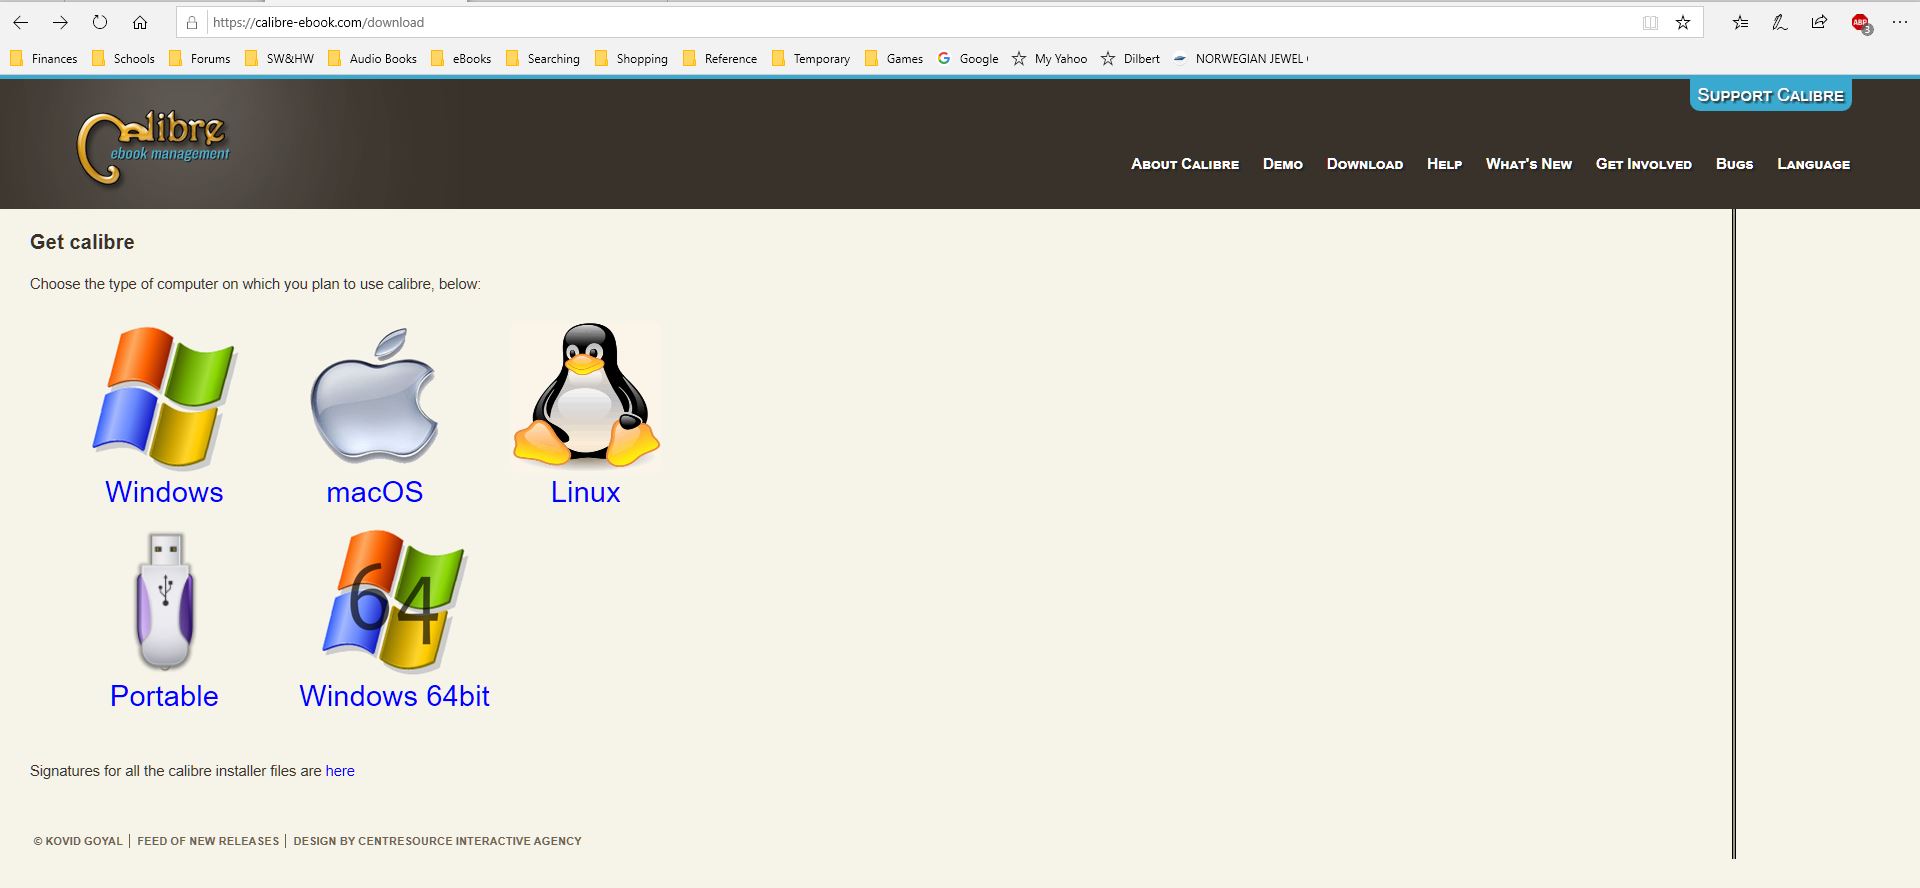Open the signatures 'here' link
The height and width of the screenshot is (888, 1920).
pyautogui.click(x=340, y=771)
